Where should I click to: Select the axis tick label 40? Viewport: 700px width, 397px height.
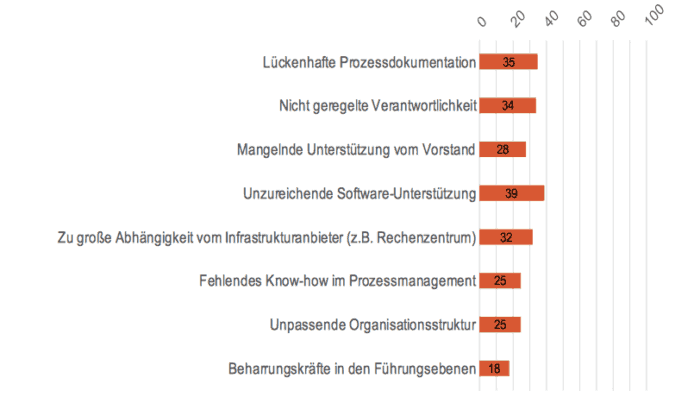(551, 19)
